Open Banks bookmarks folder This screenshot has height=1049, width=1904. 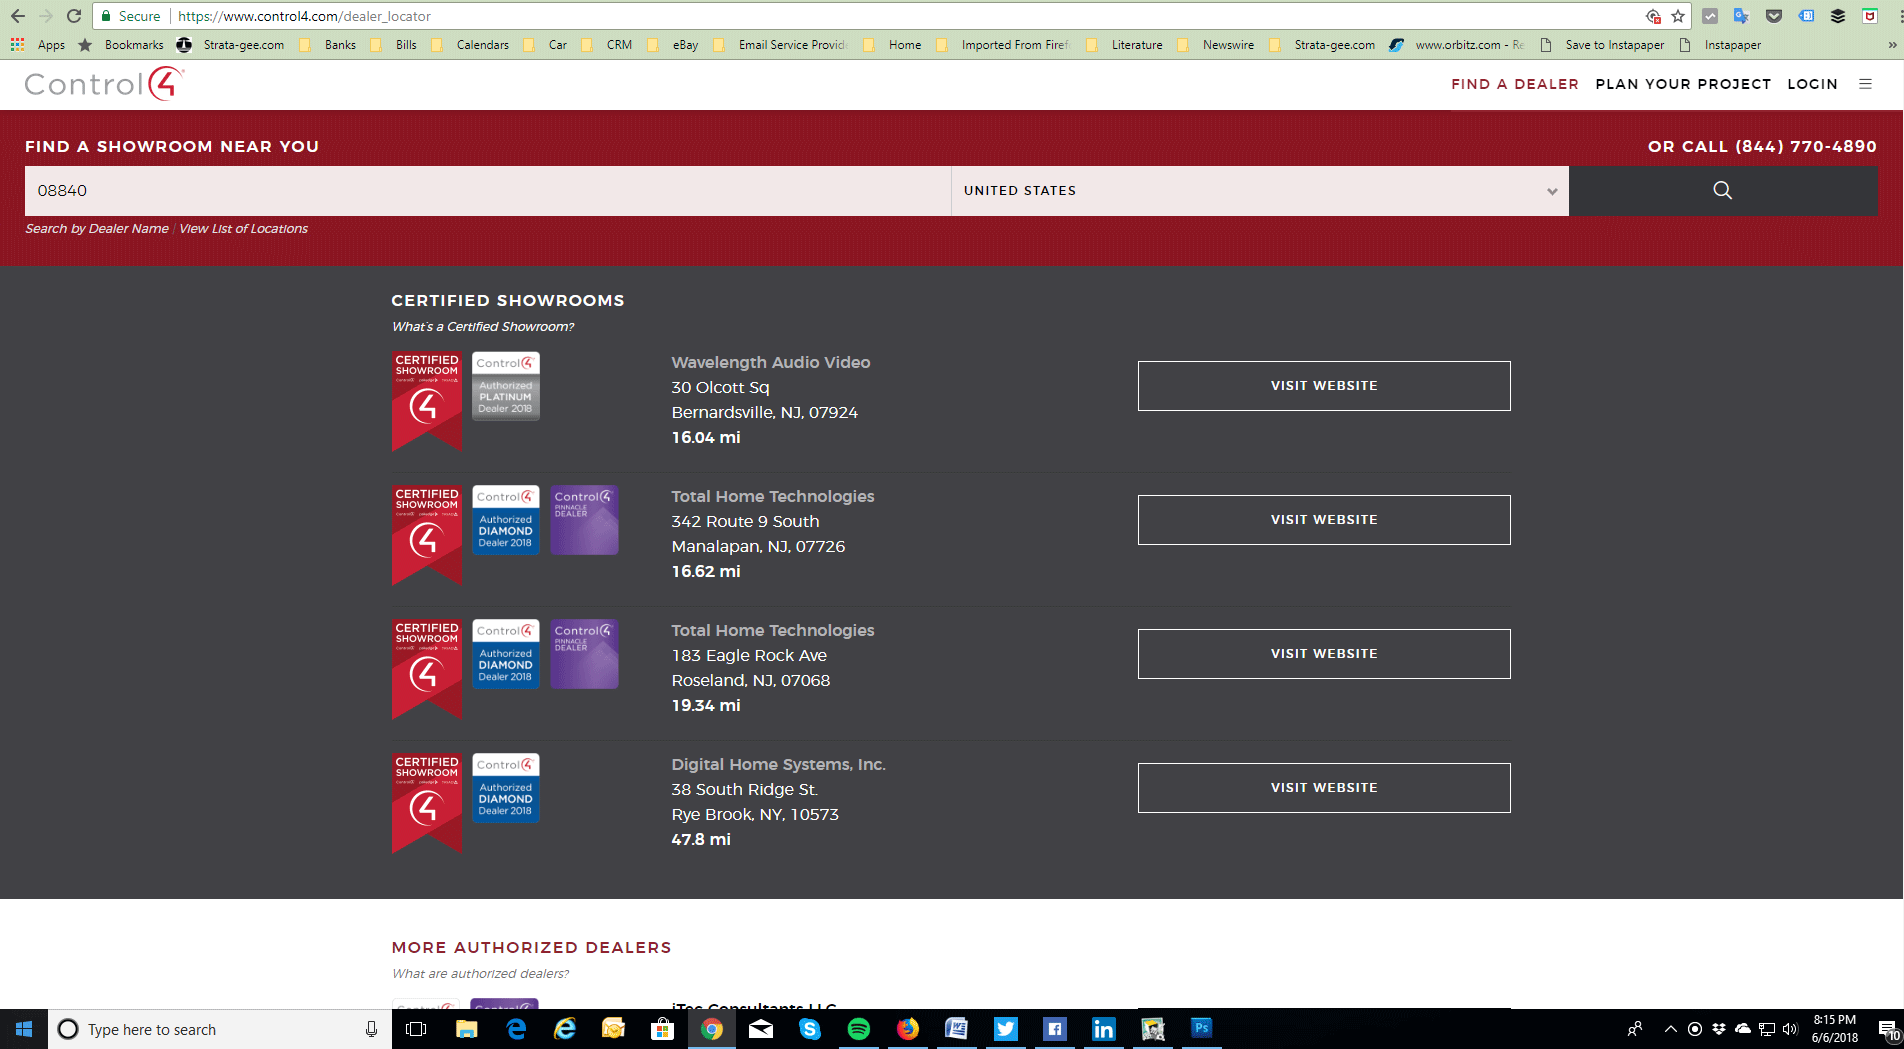pos(328,45)
